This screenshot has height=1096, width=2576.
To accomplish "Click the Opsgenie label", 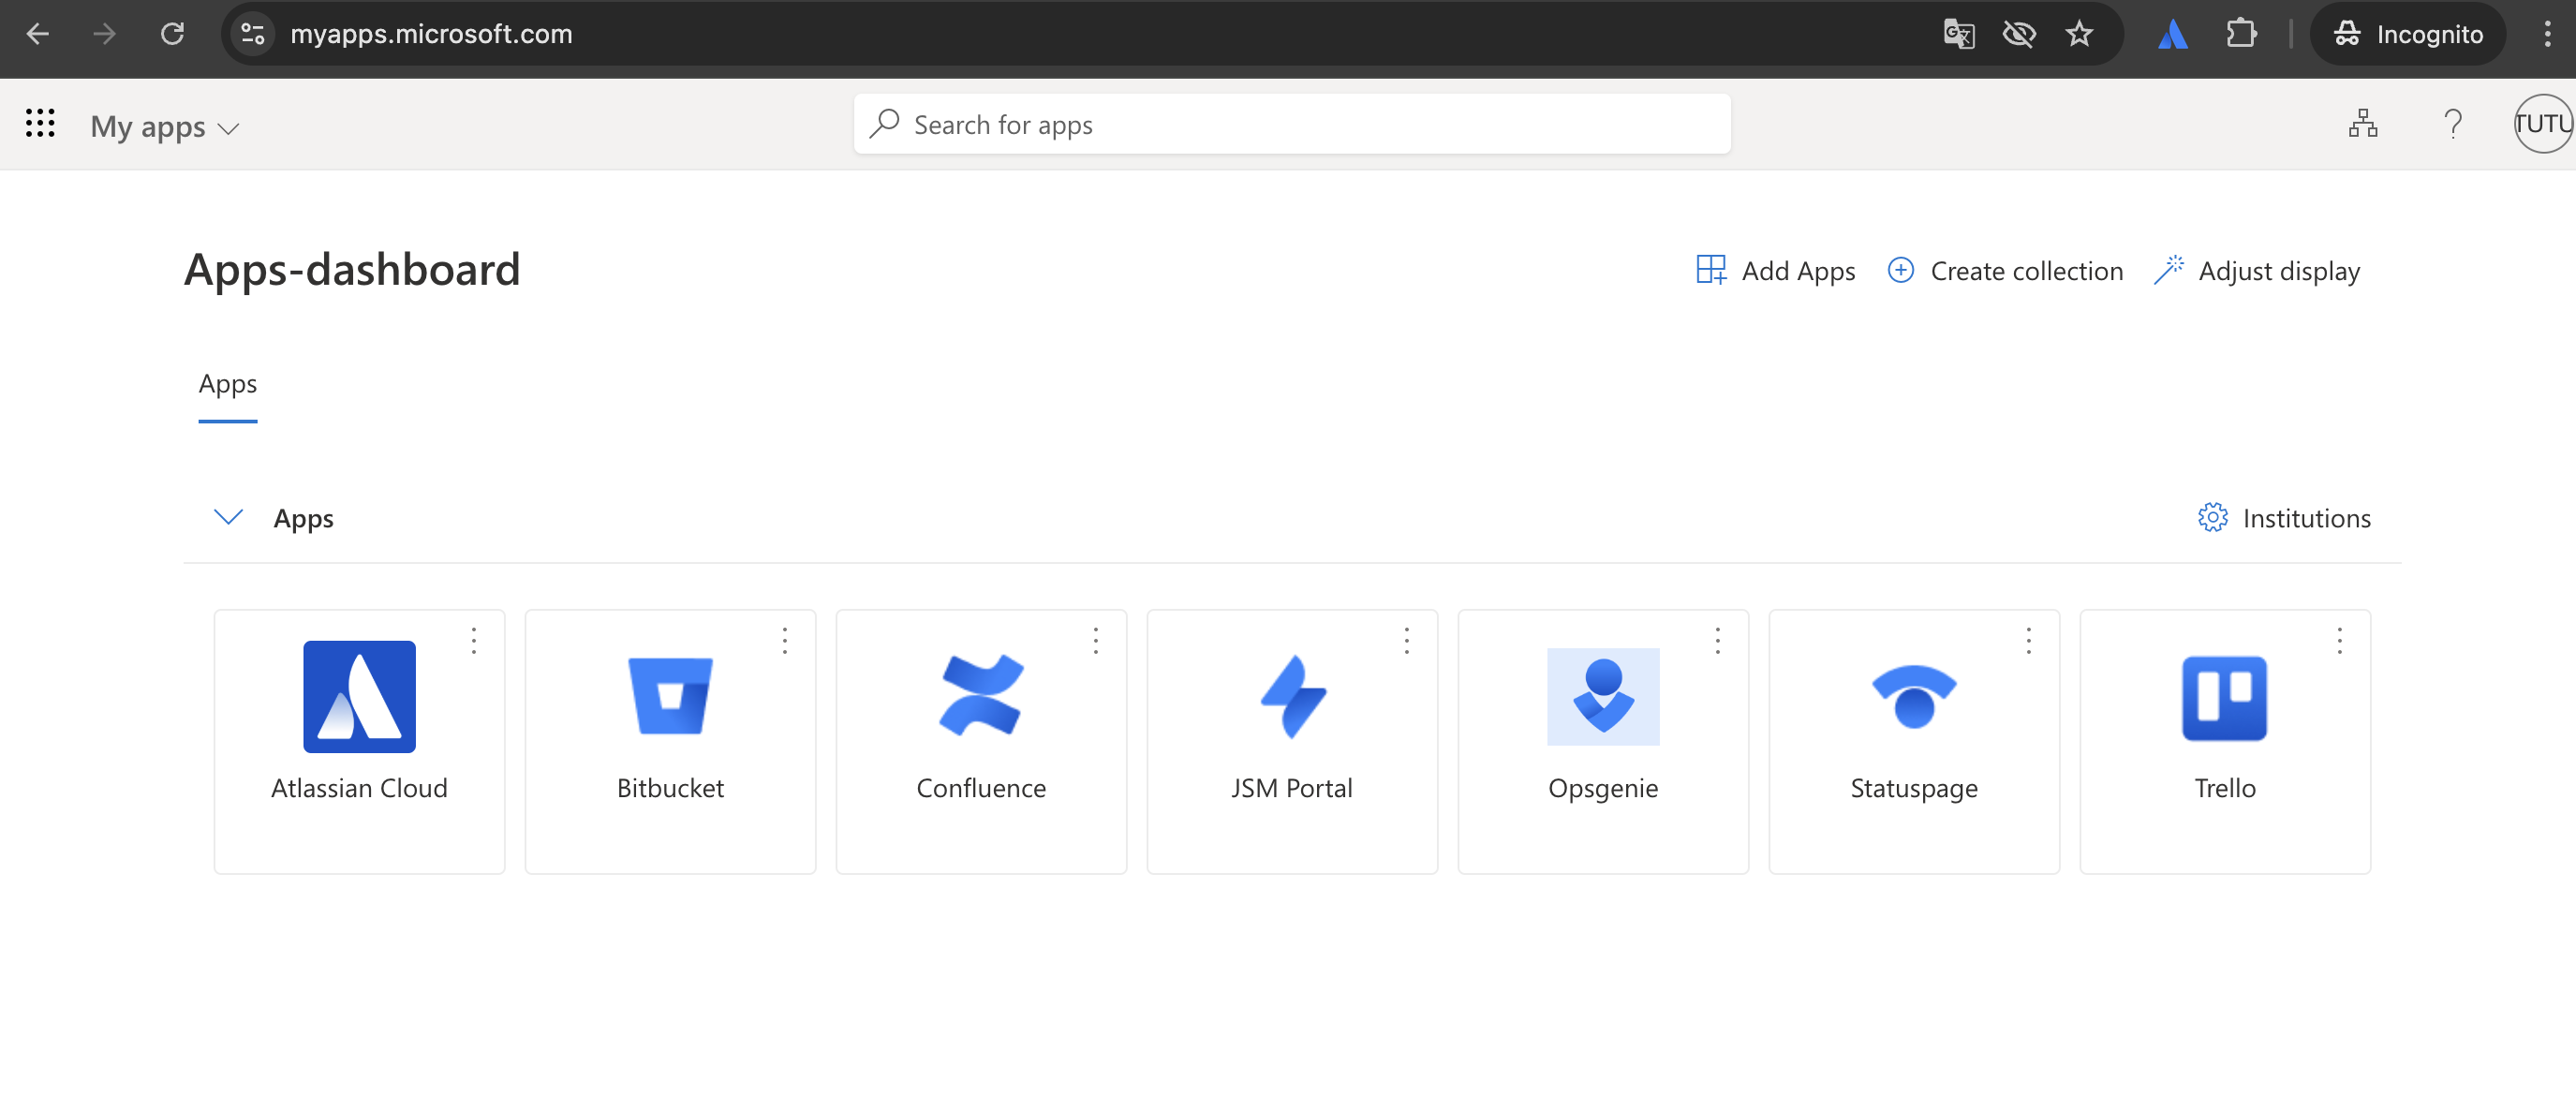I will 1603,789.
